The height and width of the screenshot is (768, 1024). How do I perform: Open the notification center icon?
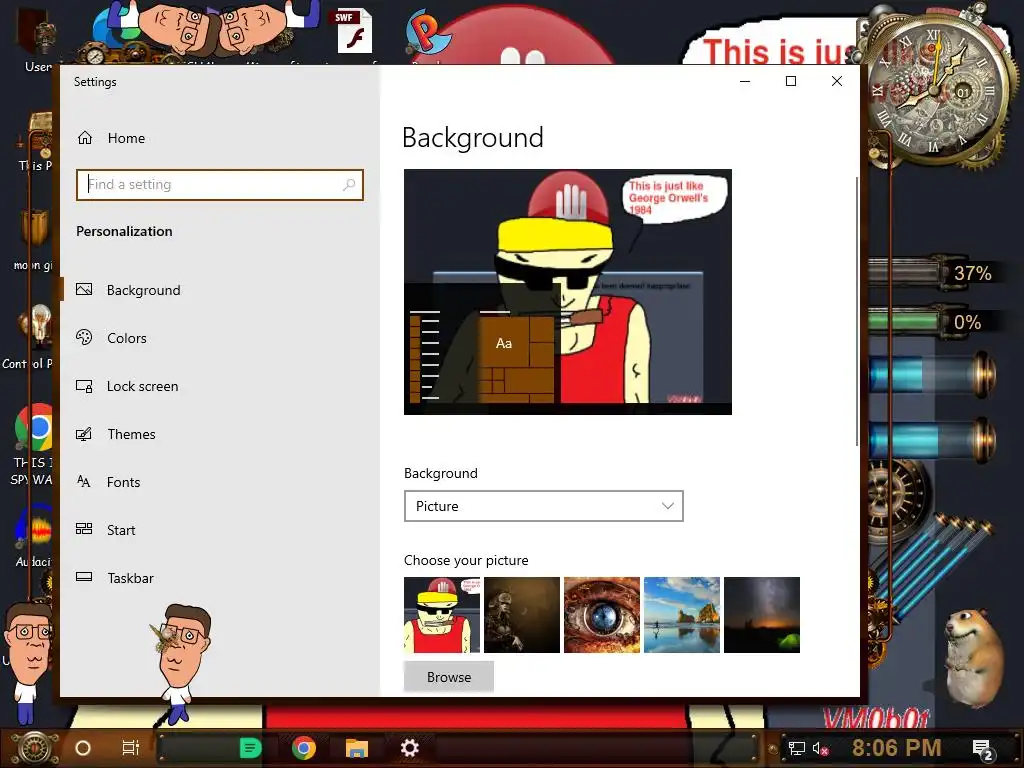coord(982,749)
